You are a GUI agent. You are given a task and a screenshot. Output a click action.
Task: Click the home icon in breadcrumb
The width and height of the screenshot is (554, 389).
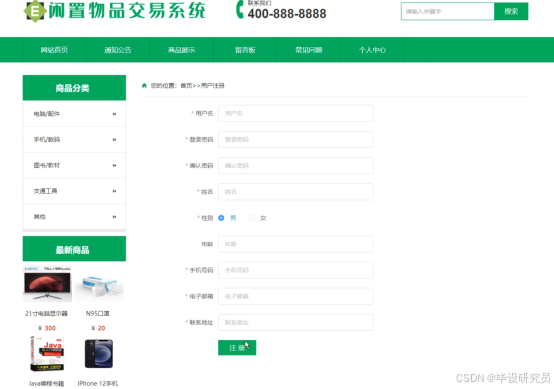point(144,86)
